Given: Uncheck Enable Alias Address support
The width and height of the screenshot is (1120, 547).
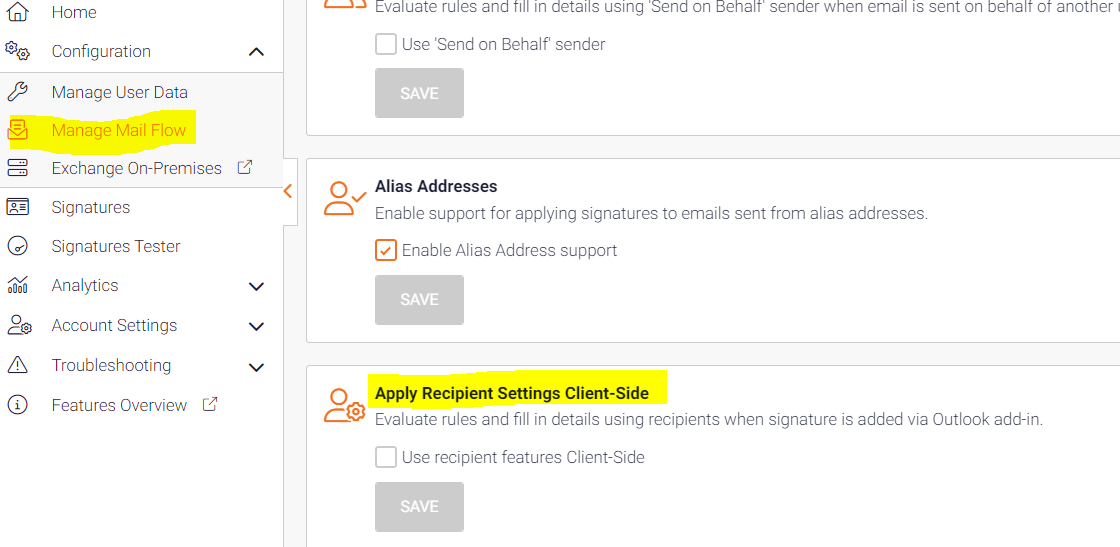Looking at the screenshot, I should 386,251.
